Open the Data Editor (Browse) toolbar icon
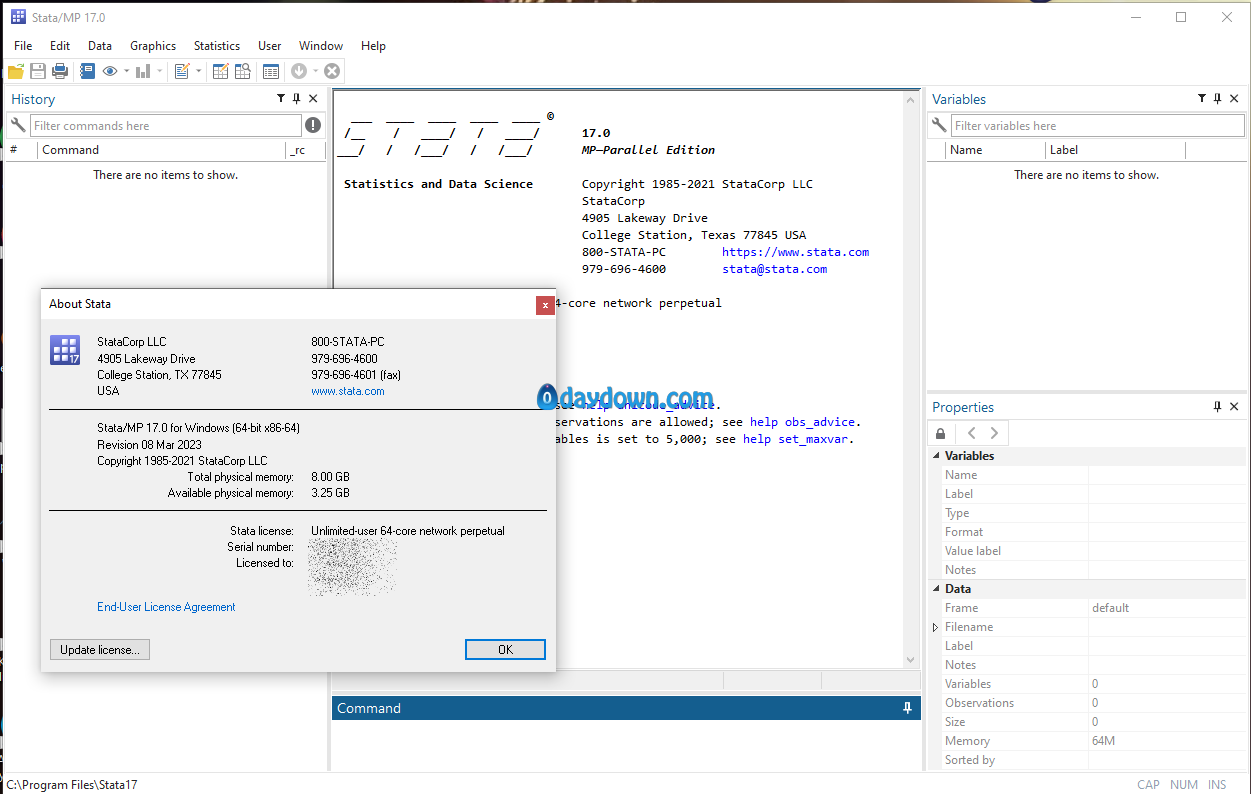 pos(242,71)
